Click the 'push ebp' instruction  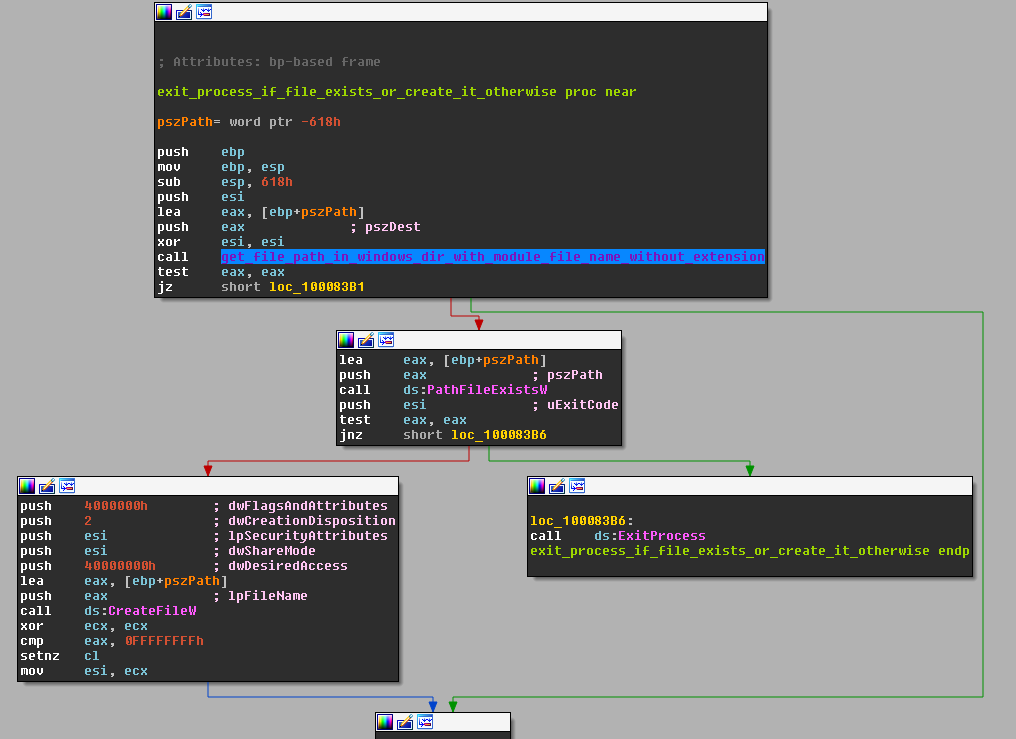coord(201,152)
